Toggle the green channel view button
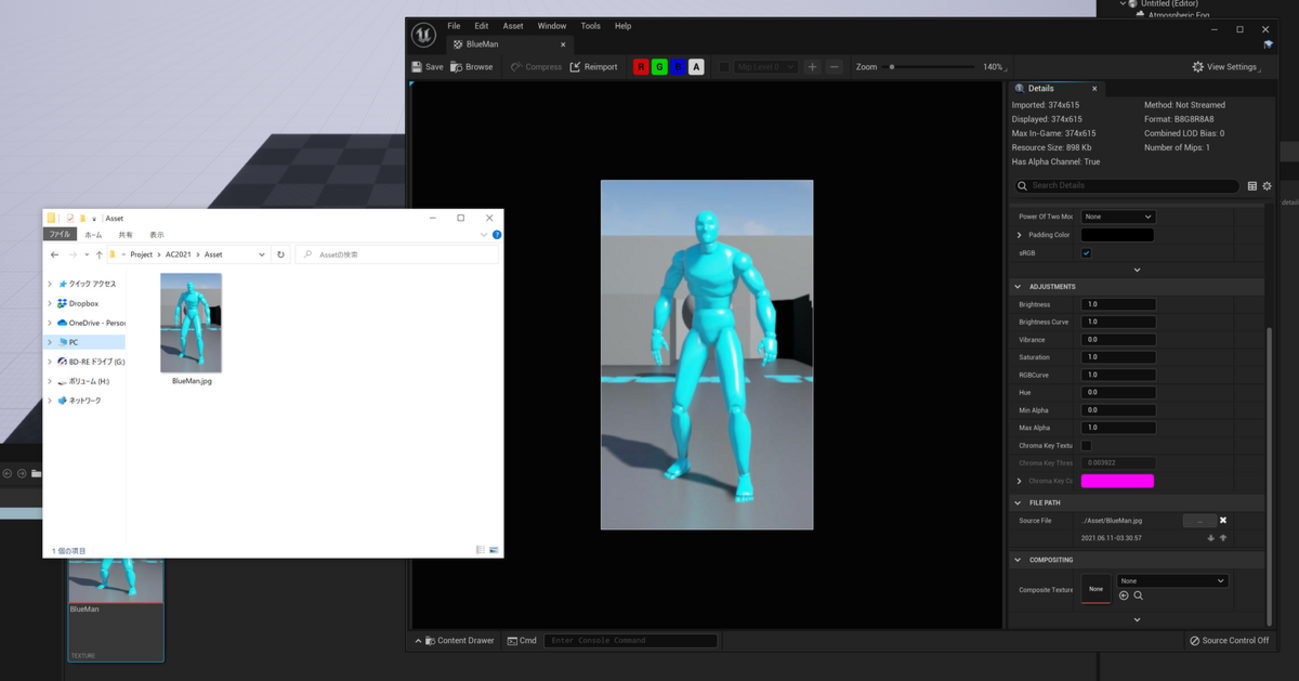Viewport: 1299px width, 681px height. point(659,67)
